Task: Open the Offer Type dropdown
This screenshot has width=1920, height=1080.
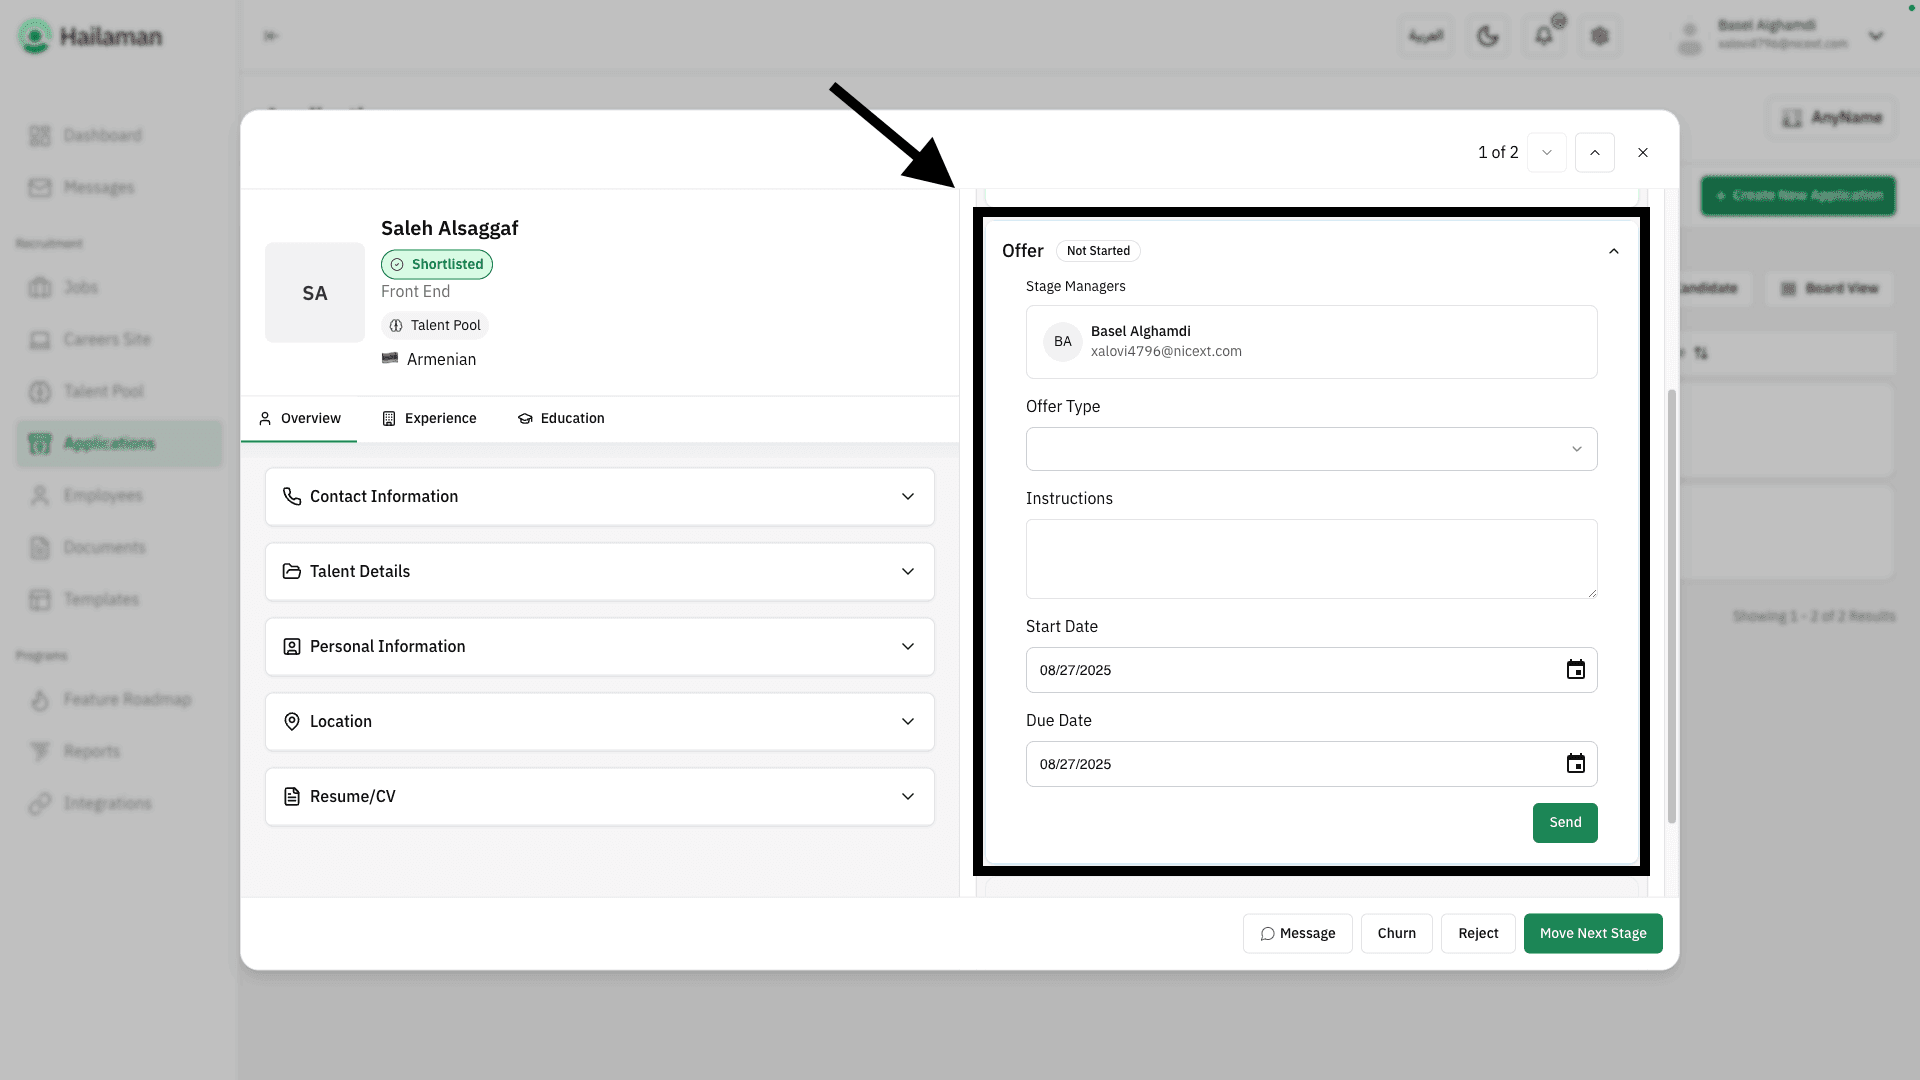Action: (x=1311, y=449)
